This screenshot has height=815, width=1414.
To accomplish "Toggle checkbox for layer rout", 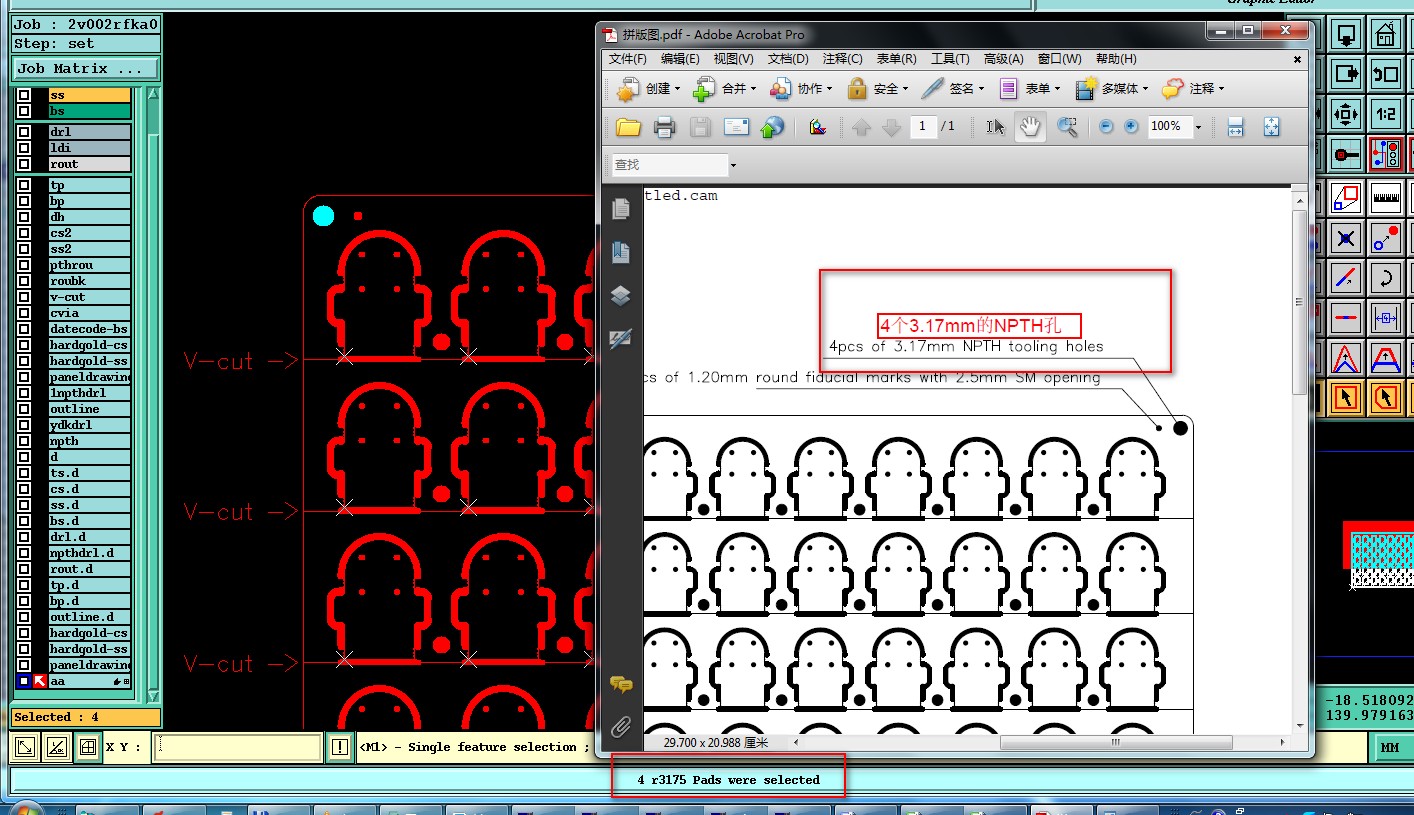I will tap(24, 164).
